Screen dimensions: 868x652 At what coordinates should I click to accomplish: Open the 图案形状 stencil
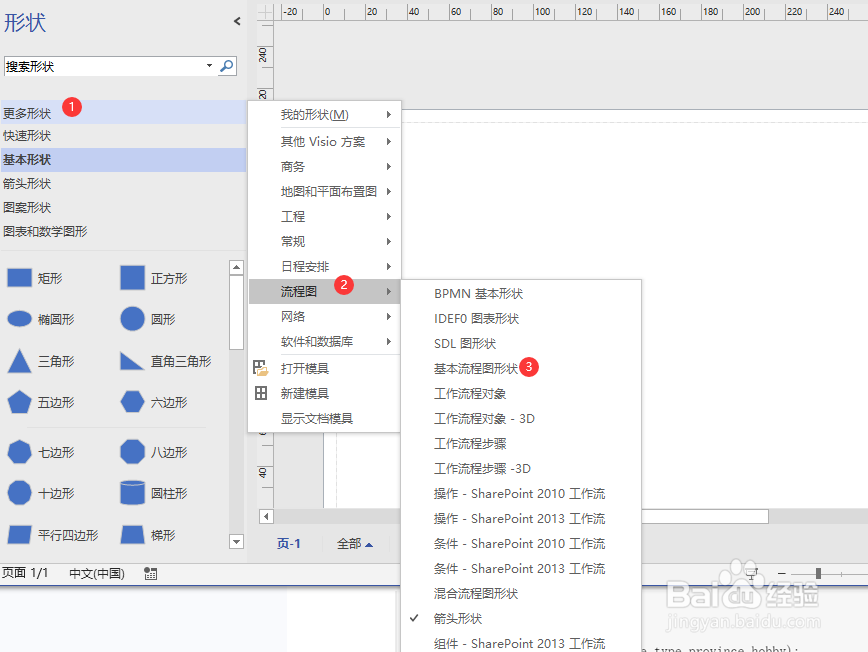123,208
